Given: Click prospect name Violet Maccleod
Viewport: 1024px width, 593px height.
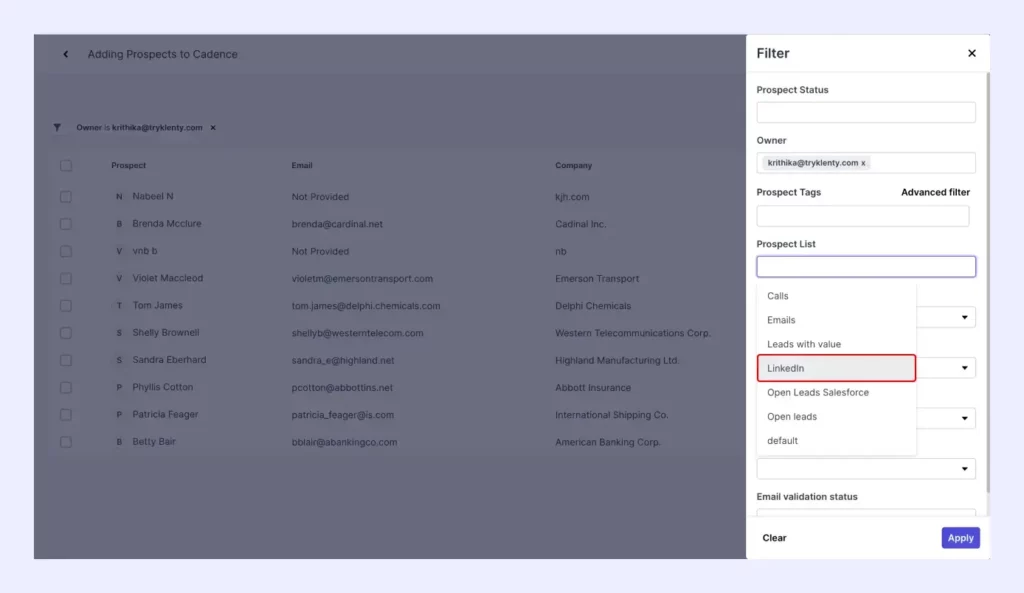Looking at the screenshot, I should (x=168, y=278).
